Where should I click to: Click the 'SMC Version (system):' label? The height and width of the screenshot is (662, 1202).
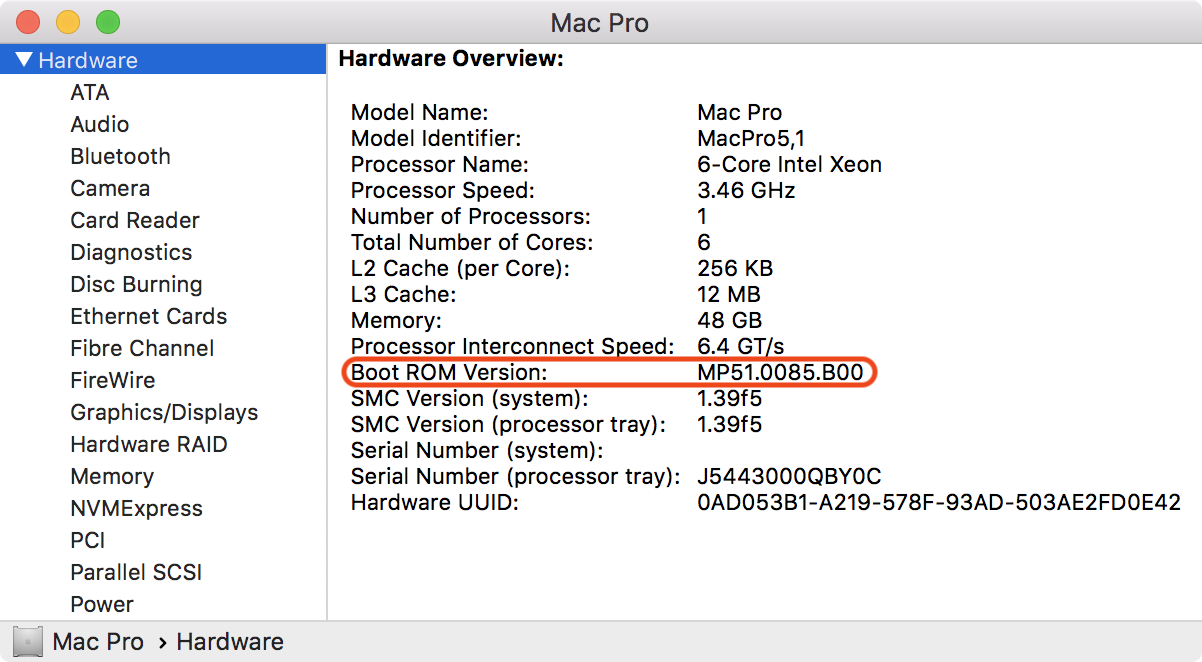pos(470,398)
